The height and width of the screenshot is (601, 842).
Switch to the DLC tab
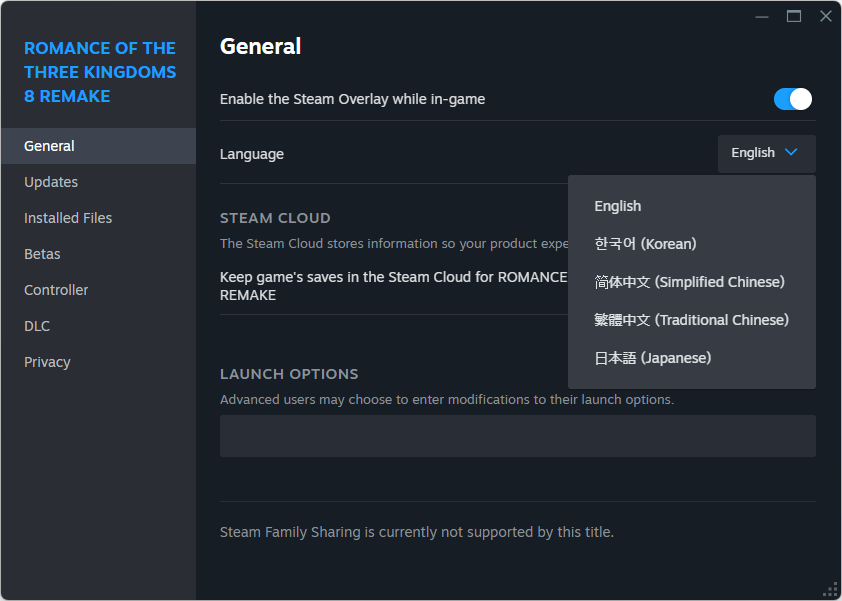37,326
